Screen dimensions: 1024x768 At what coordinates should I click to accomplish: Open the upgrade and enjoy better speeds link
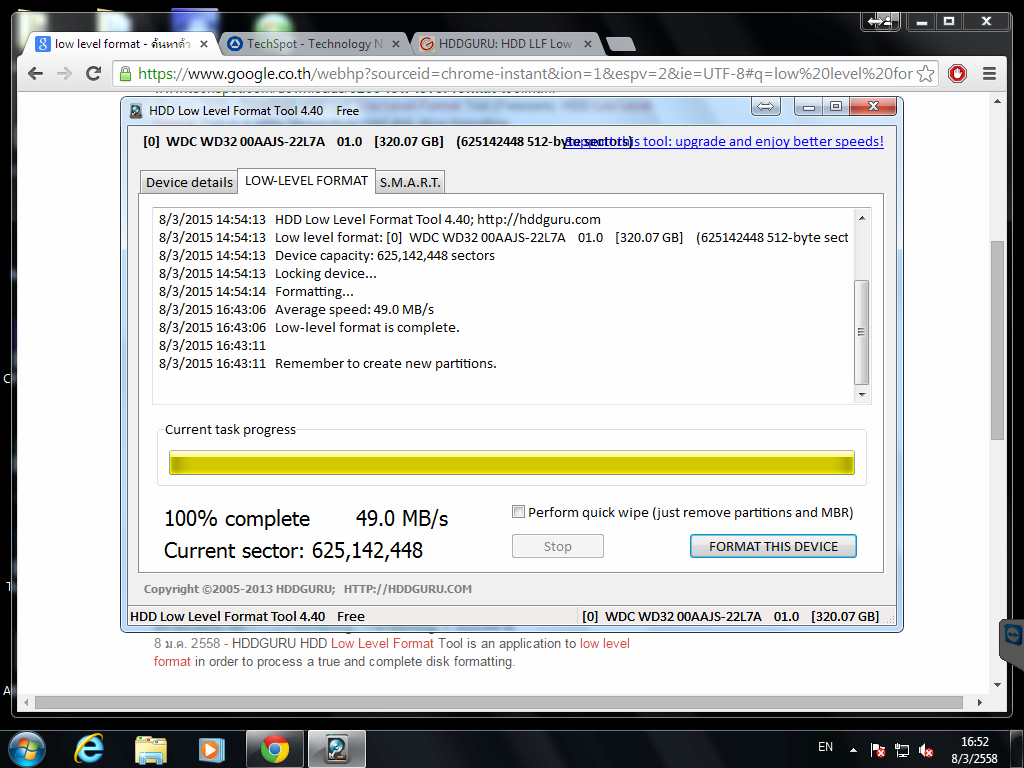click(725, 141)
